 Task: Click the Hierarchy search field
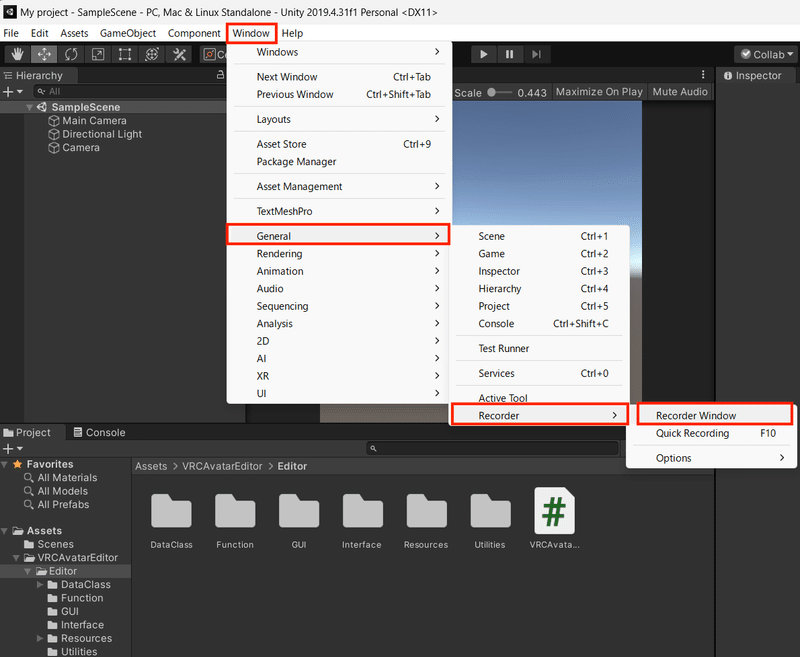coord(130,91)
